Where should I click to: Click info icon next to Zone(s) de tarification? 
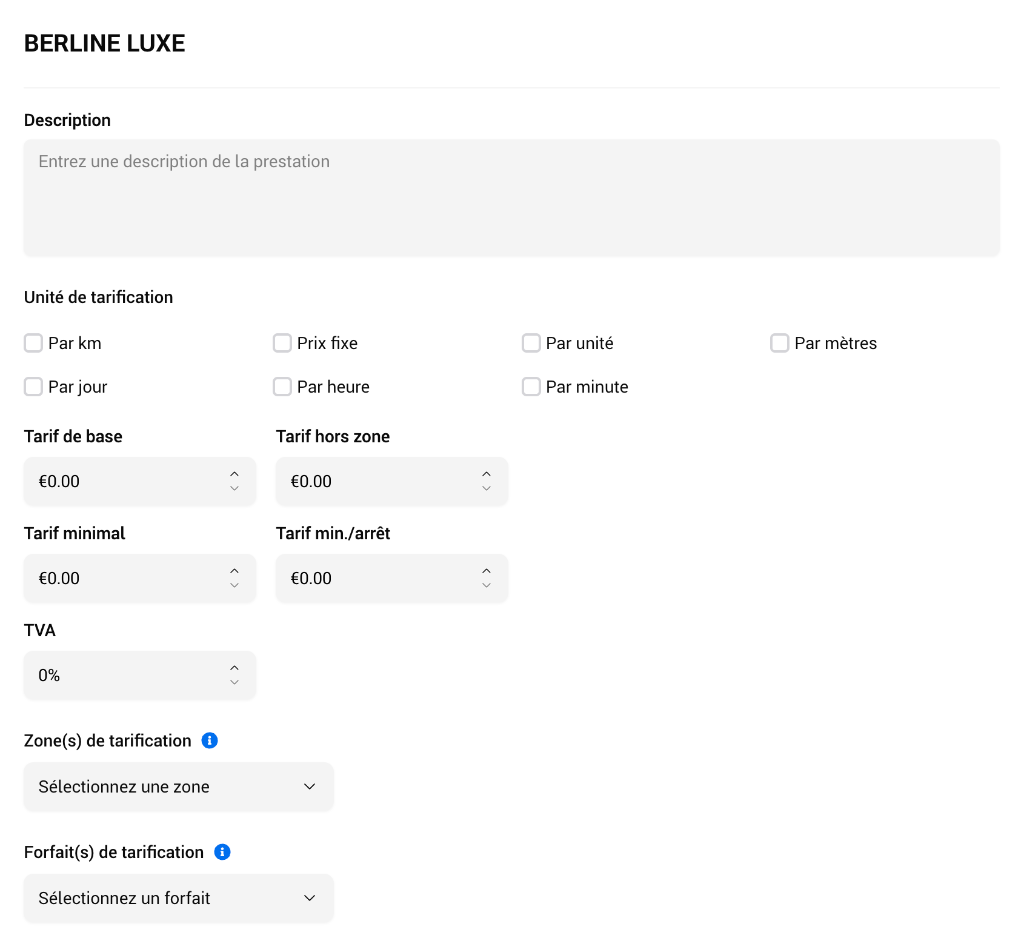(x=210, y=741)
